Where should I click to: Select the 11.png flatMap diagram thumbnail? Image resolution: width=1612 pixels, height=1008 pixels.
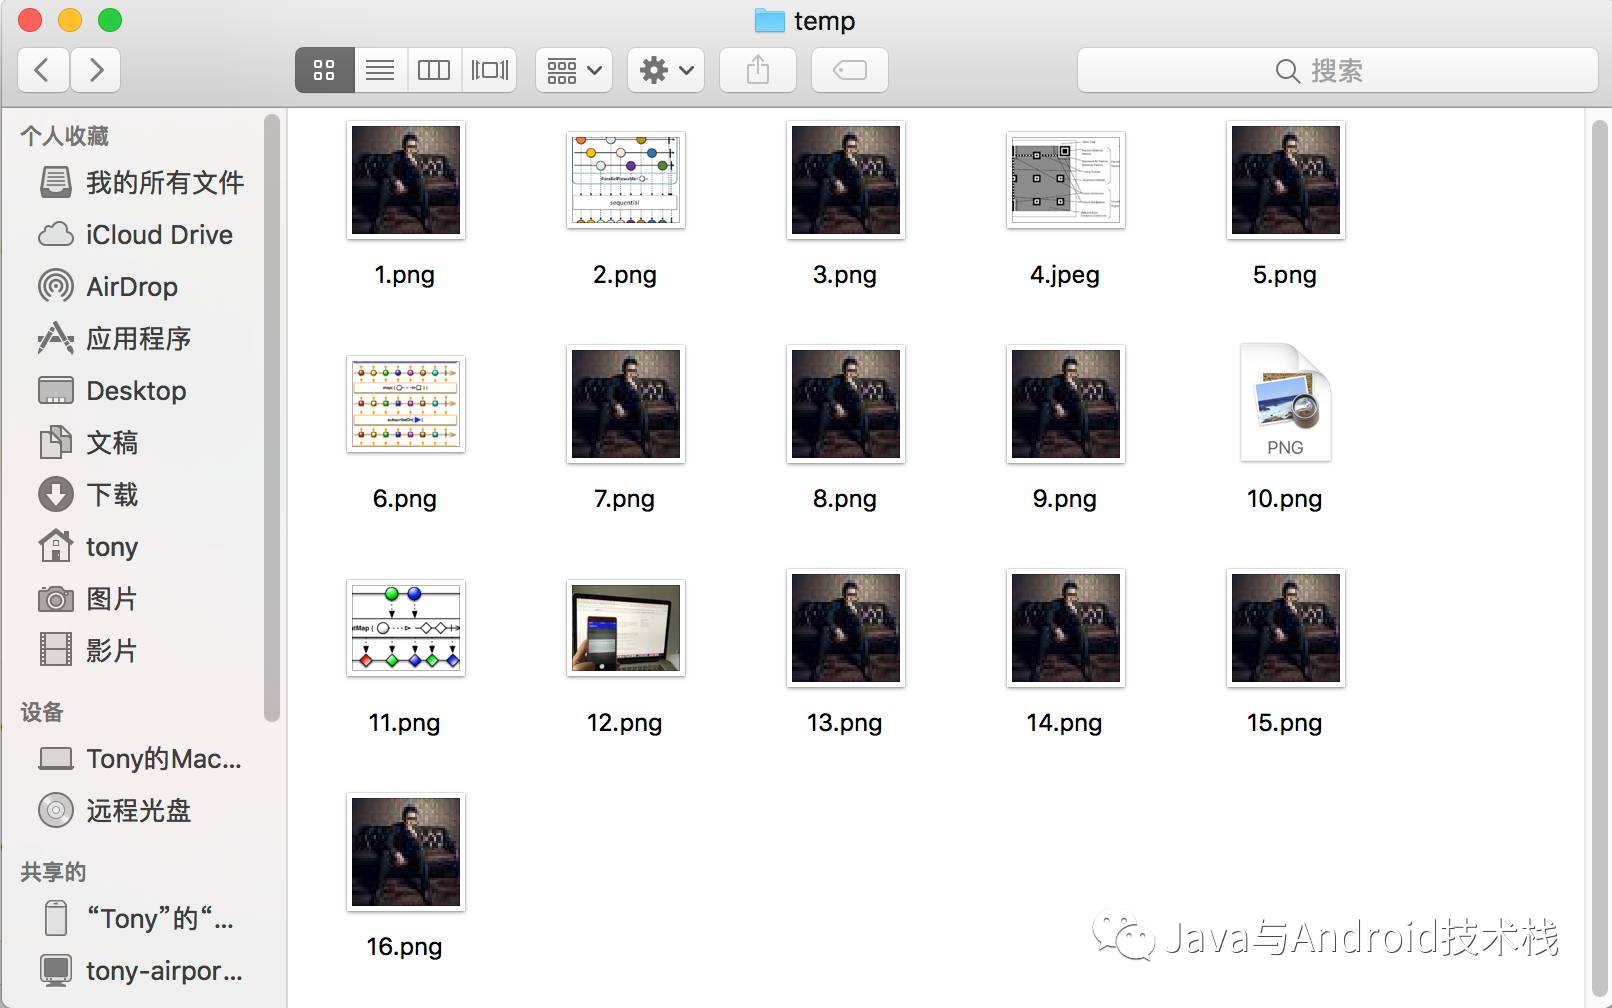tap(406, 628)
